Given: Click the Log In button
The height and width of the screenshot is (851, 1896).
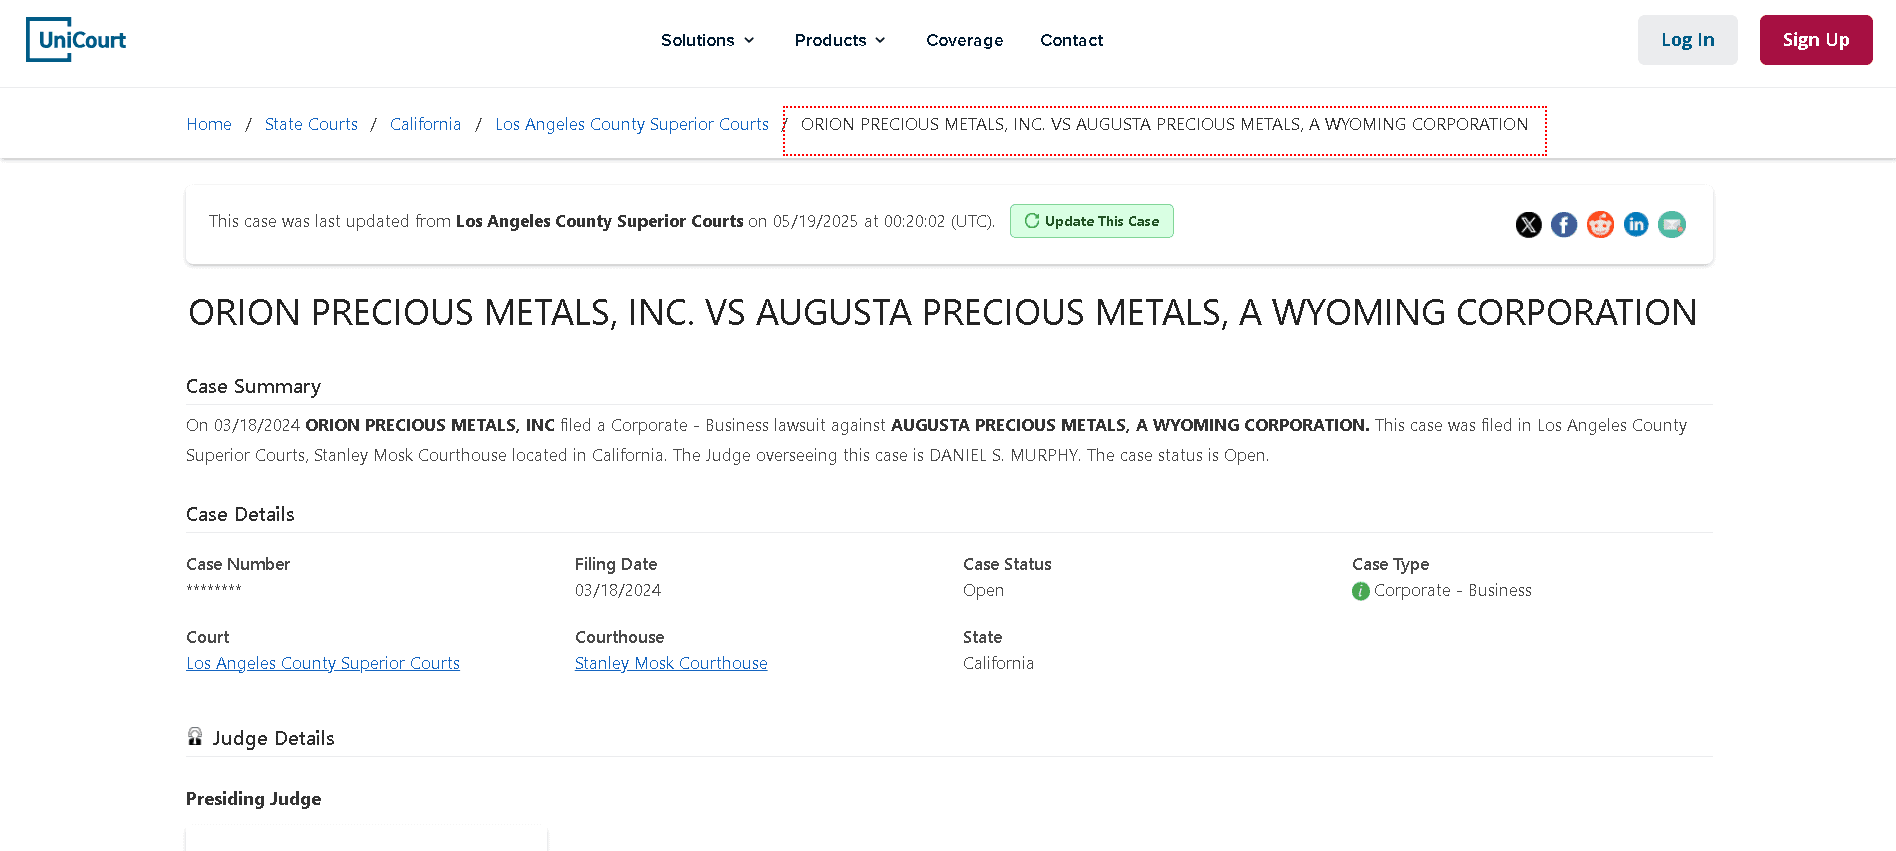Looking at the screenshot, I should point(1687,40).
